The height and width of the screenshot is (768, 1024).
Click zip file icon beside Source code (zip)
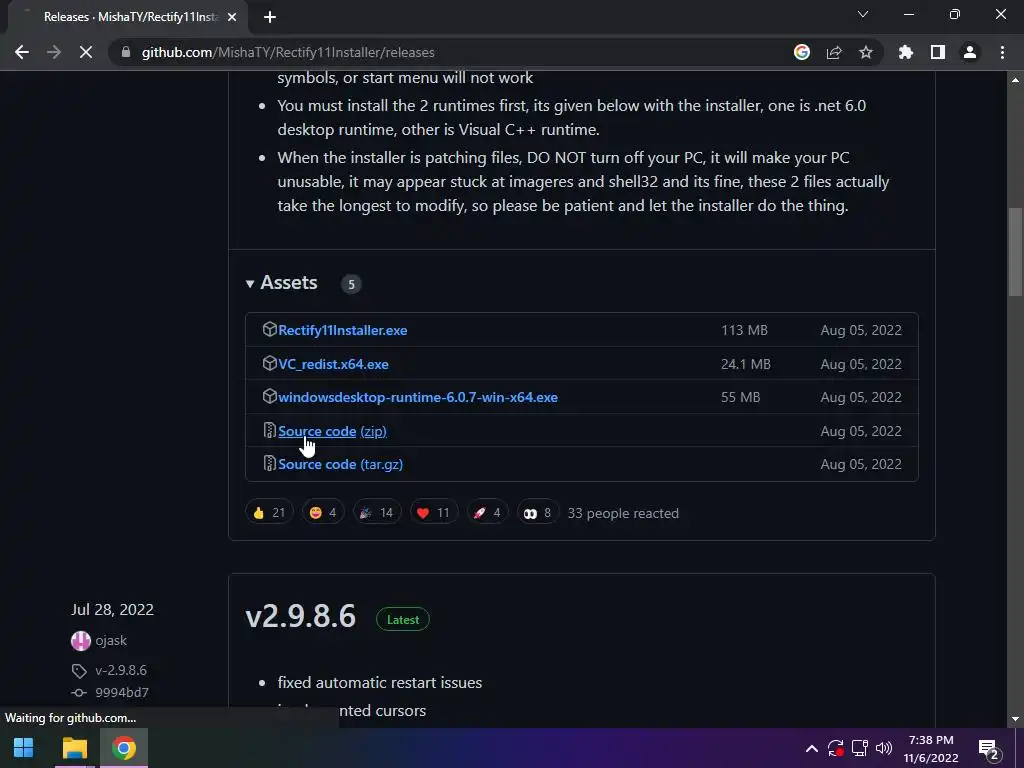point(269,430)
